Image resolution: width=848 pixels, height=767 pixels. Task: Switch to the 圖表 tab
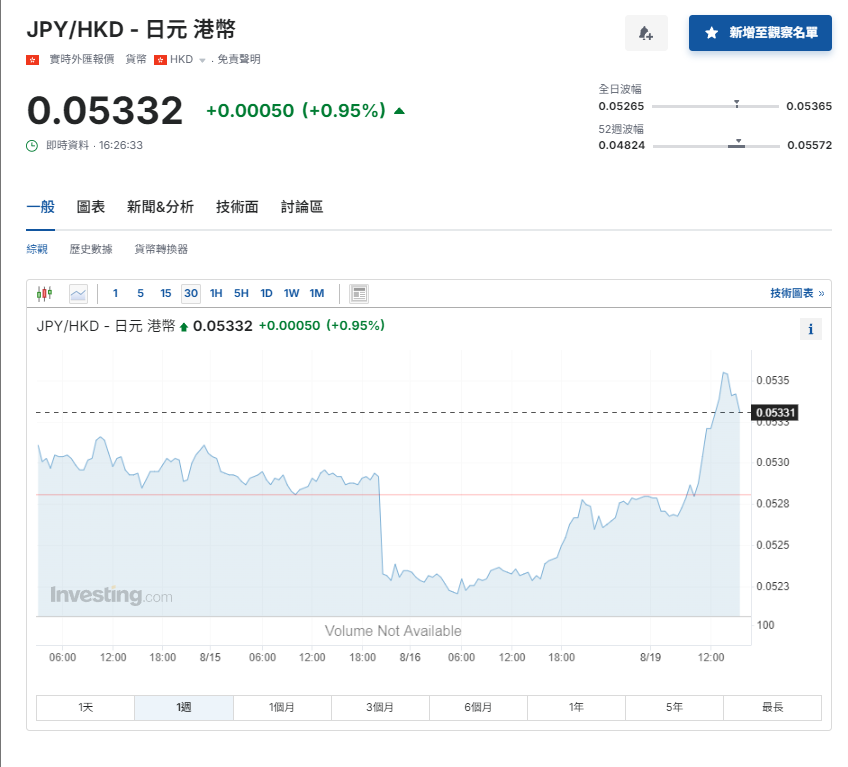click(91, 207)
